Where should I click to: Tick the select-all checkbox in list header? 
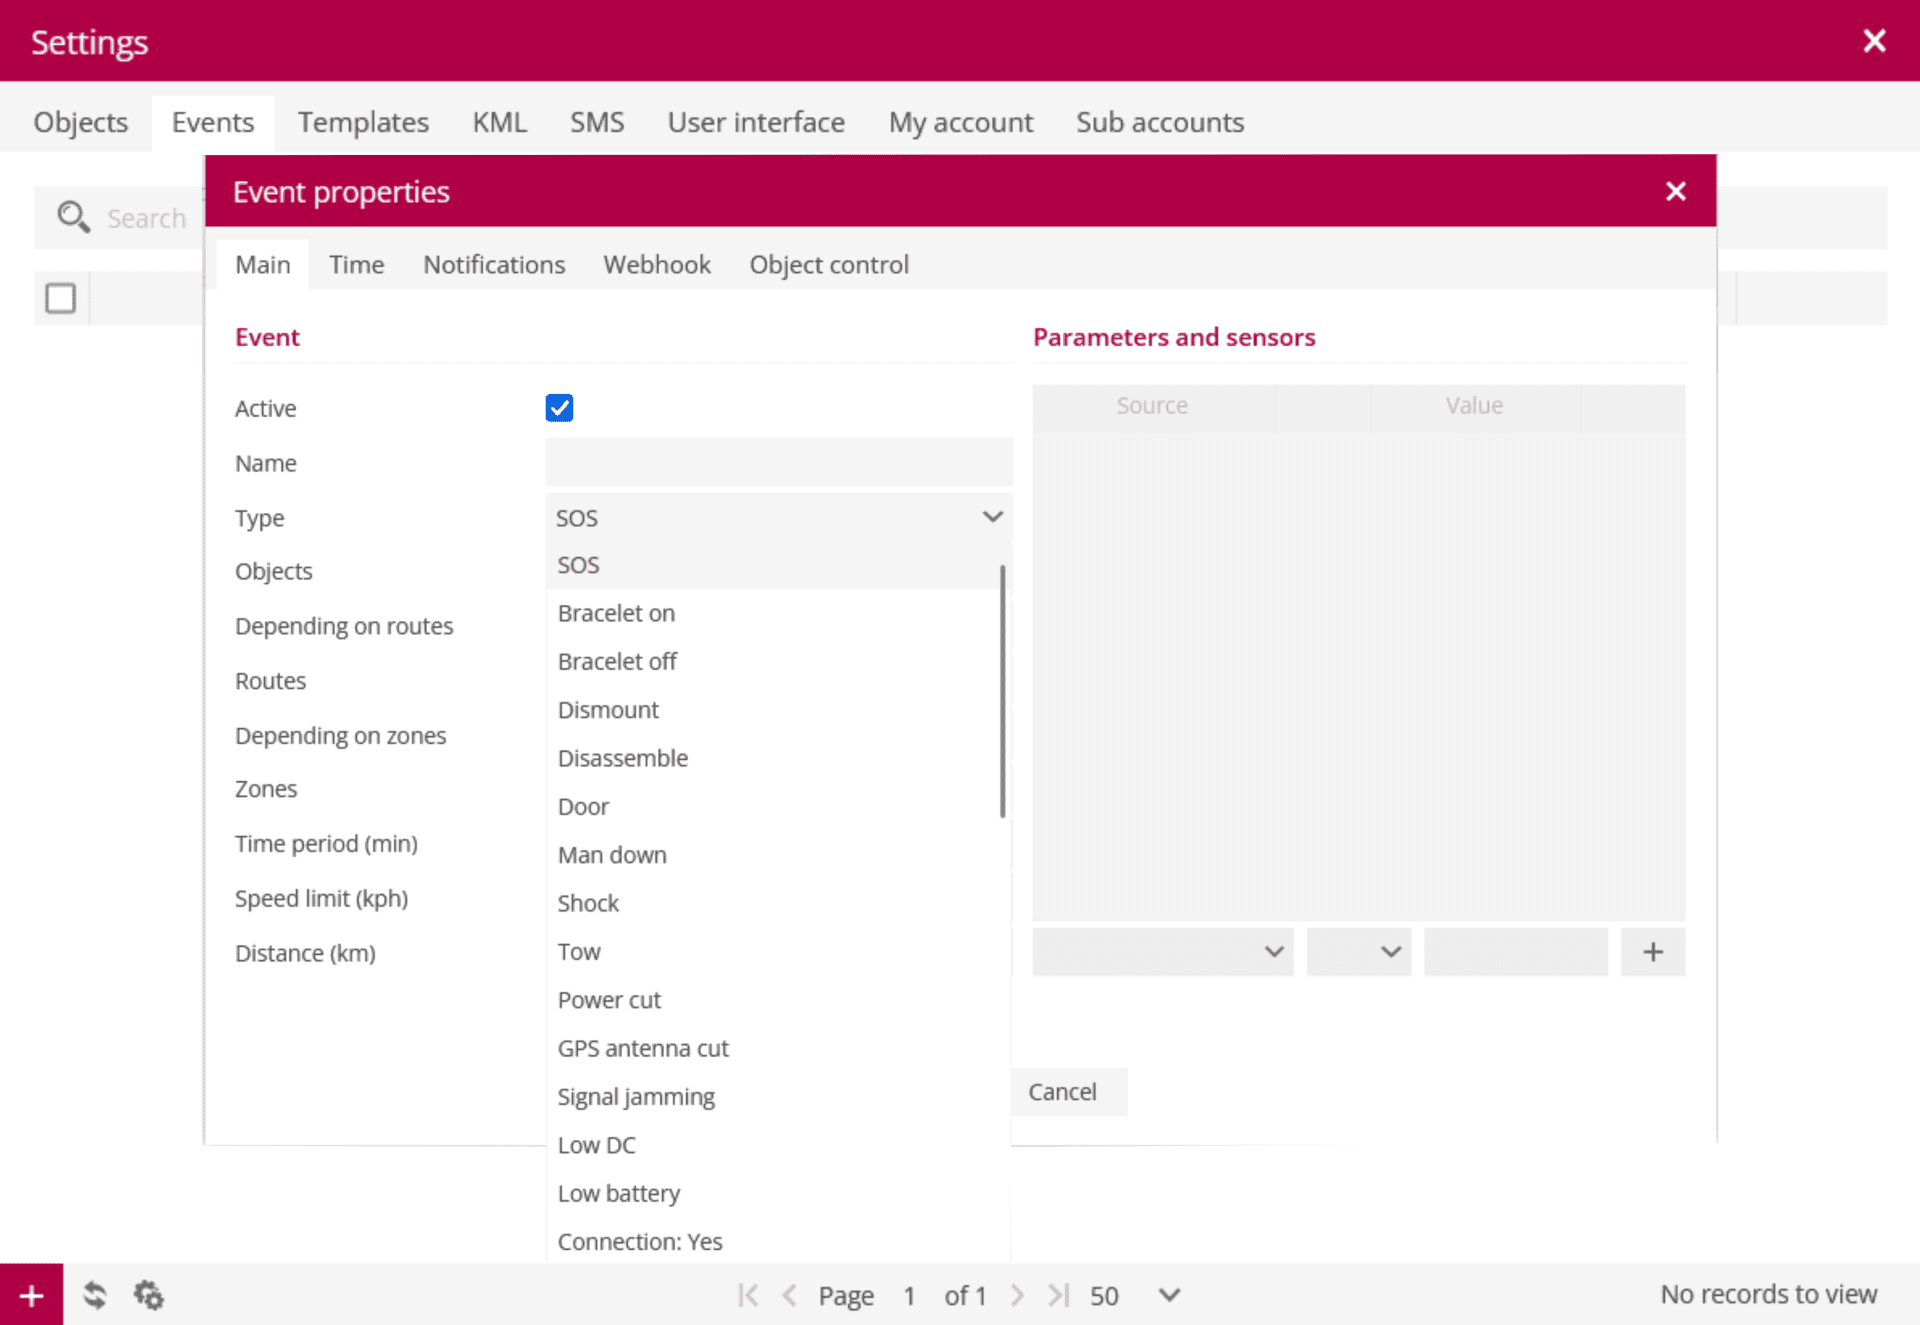(61, 298)
